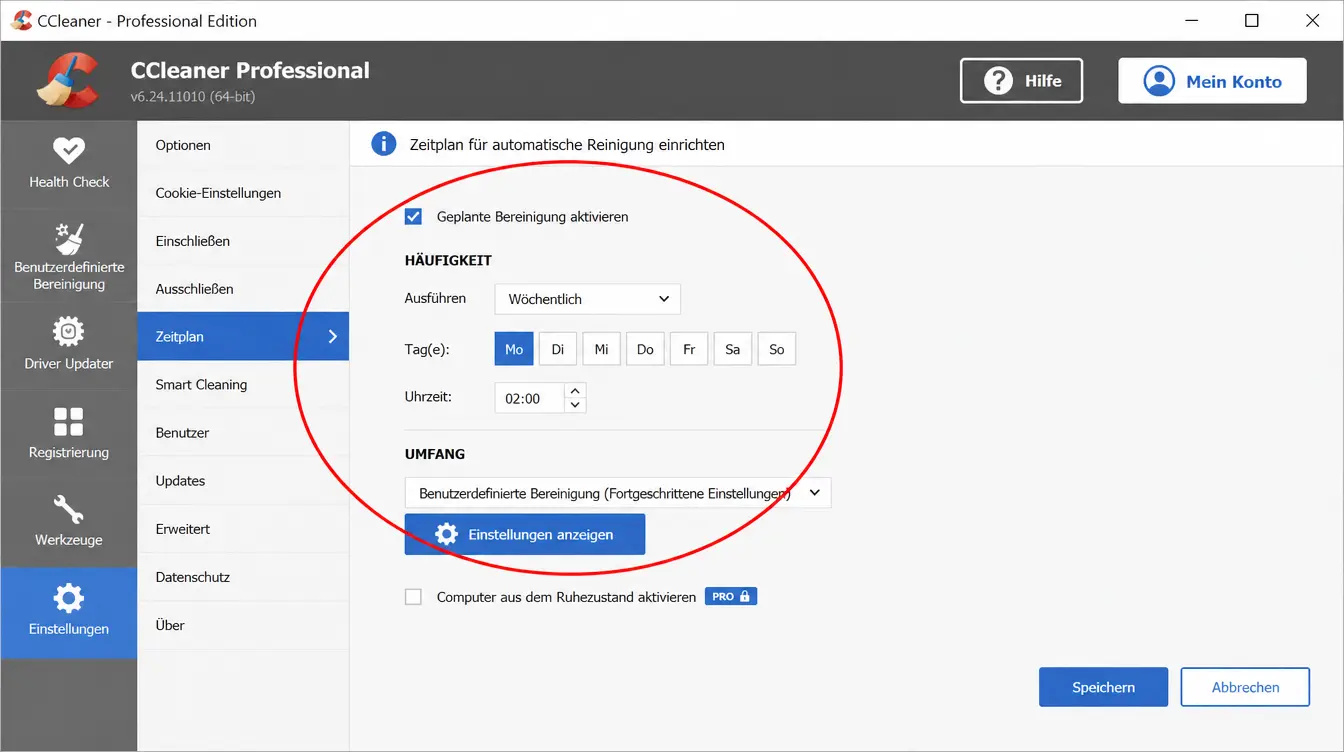Image resolution: width=1344 pixels, height=752 pixels.
Task: Select Ausschließen menu item
Action: (243, 289)
